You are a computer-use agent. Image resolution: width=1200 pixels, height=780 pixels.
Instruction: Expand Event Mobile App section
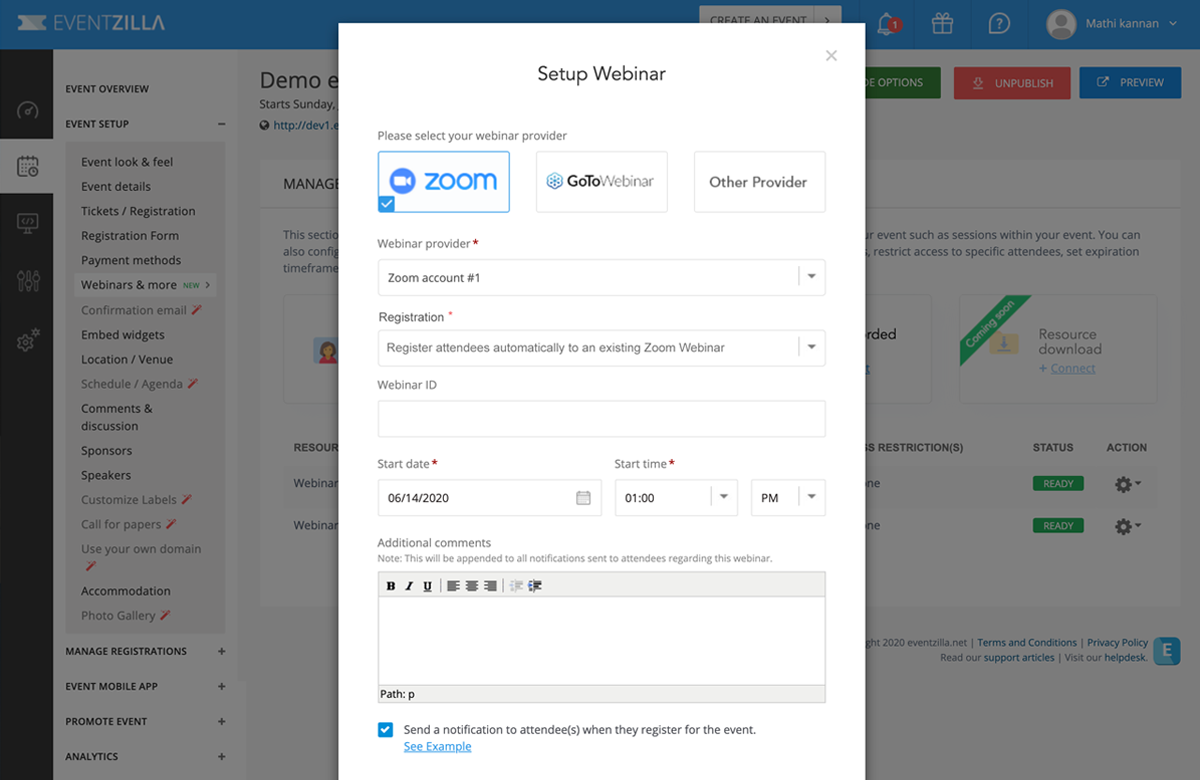tap(221, 686)
